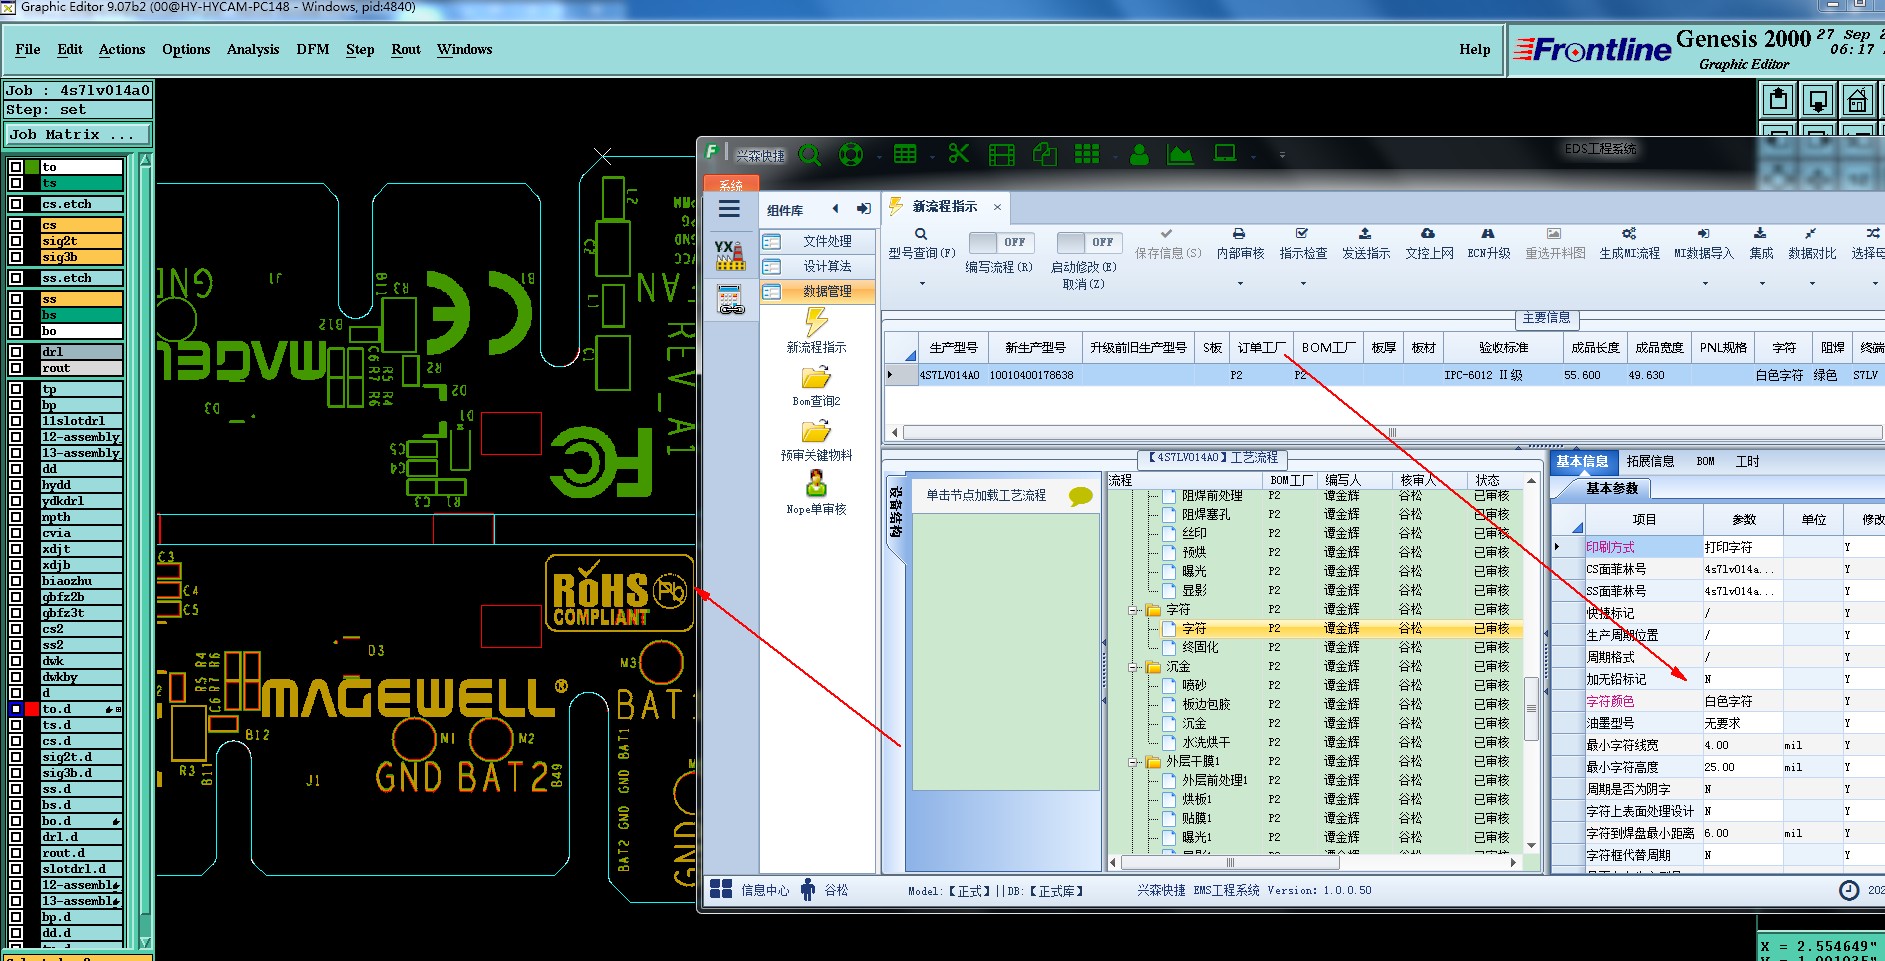Open Nope单审核 person icon
This screenshot has height=961, width=1885.
816,483
